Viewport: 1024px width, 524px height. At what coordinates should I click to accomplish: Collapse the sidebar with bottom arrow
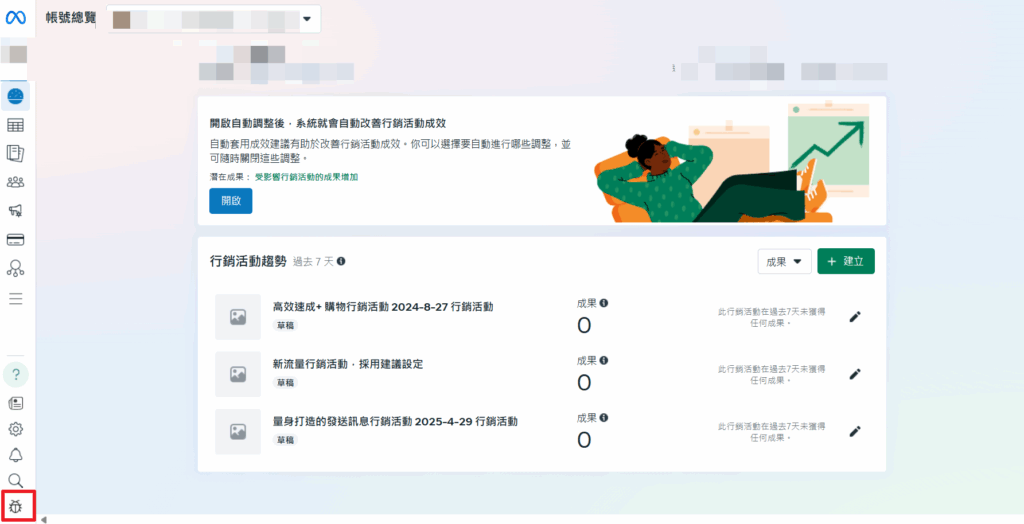(x=43, y=519)
